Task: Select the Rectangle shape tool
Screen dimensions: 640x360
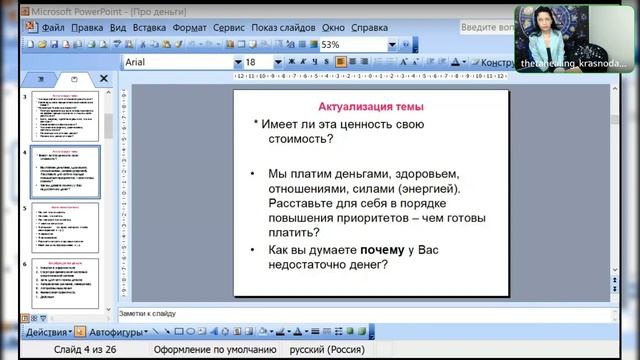Action: 179,332
